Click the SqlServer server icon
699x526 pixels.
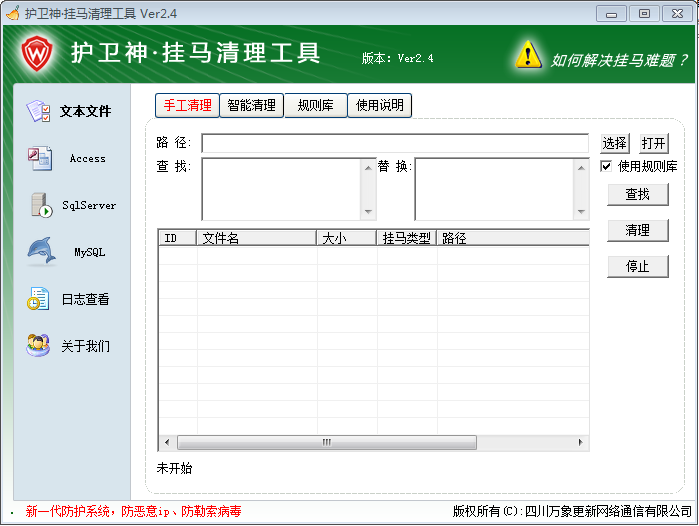coord(41,205)
